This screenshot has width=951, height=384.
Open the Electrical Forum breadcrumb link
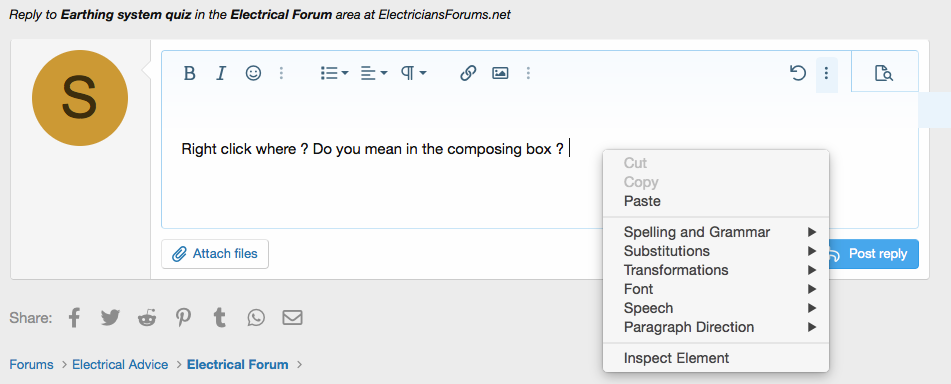tap(238, 365)
